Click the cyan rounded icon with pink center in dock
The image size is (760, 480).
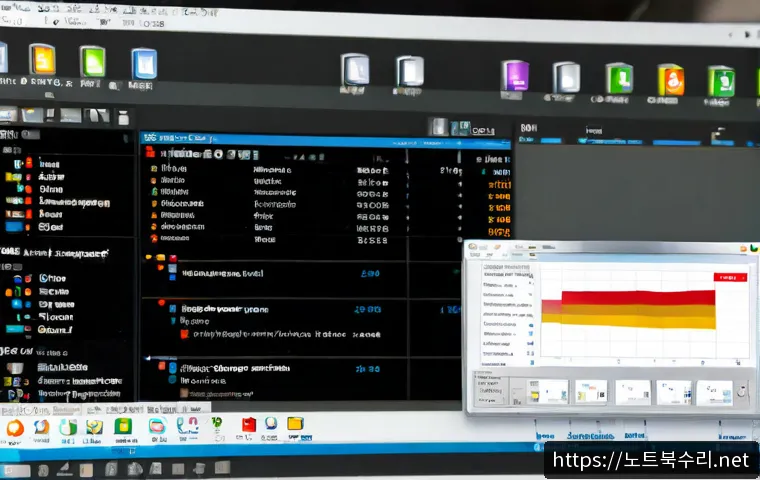click(157, 427)
